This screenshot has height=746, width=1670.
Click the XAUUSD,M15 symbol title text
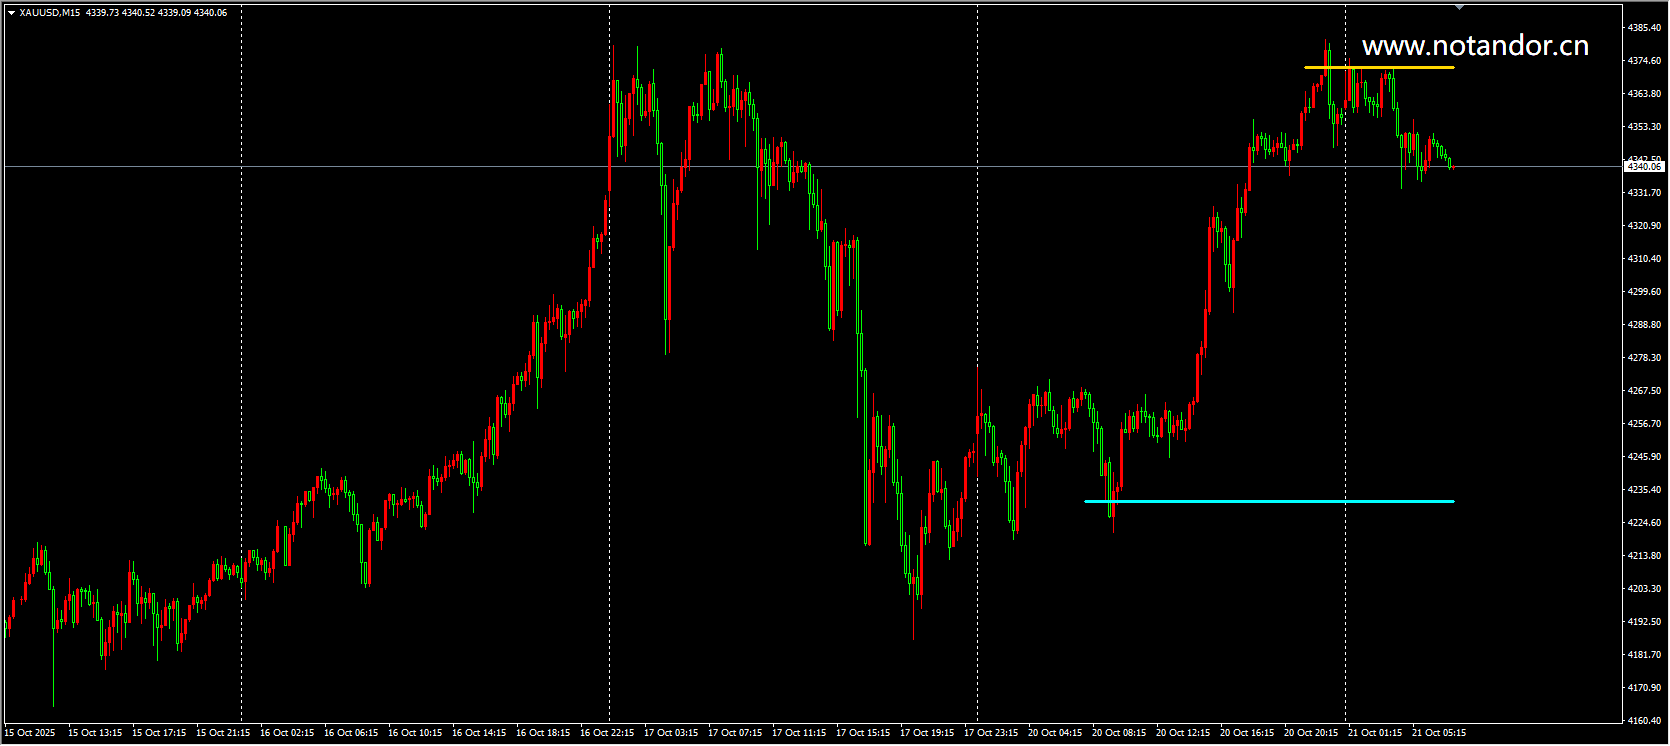tap(50, 13)
